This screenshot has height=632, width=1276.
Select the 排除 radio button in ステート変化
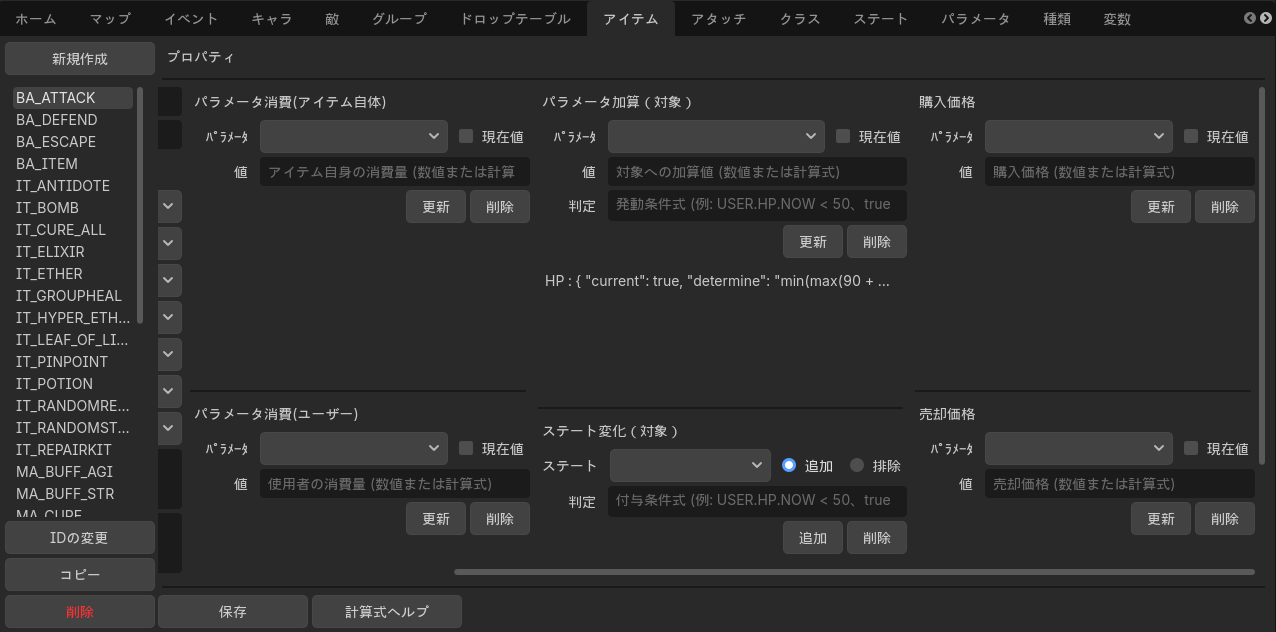click(x=857, y=466)
